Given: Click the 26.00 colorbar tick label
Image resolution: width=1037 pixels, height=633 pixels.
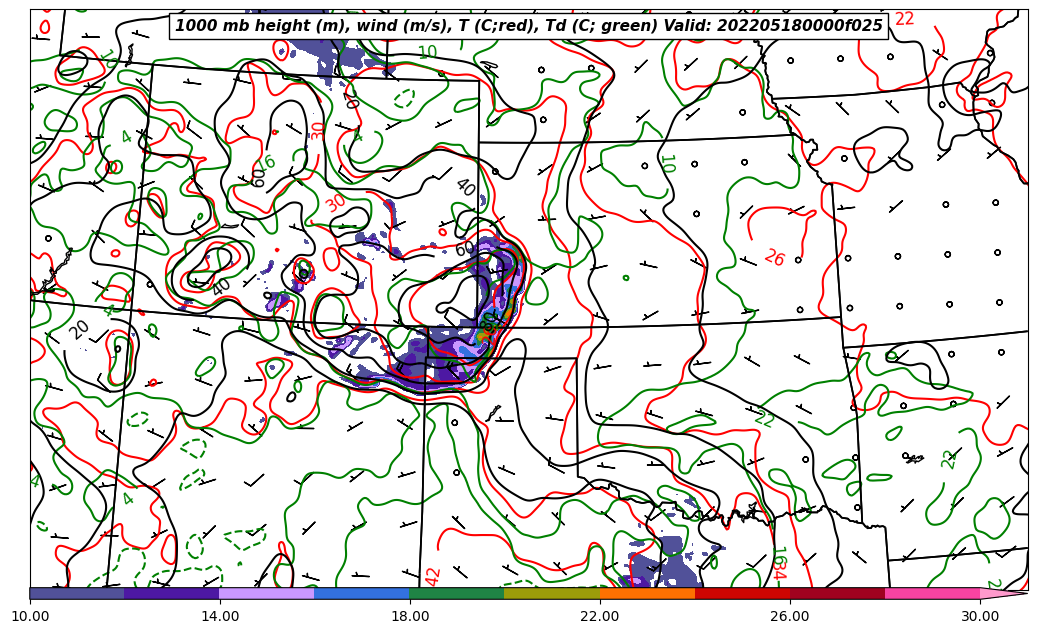Looking at the screenshot, I should tap(790, 616).
